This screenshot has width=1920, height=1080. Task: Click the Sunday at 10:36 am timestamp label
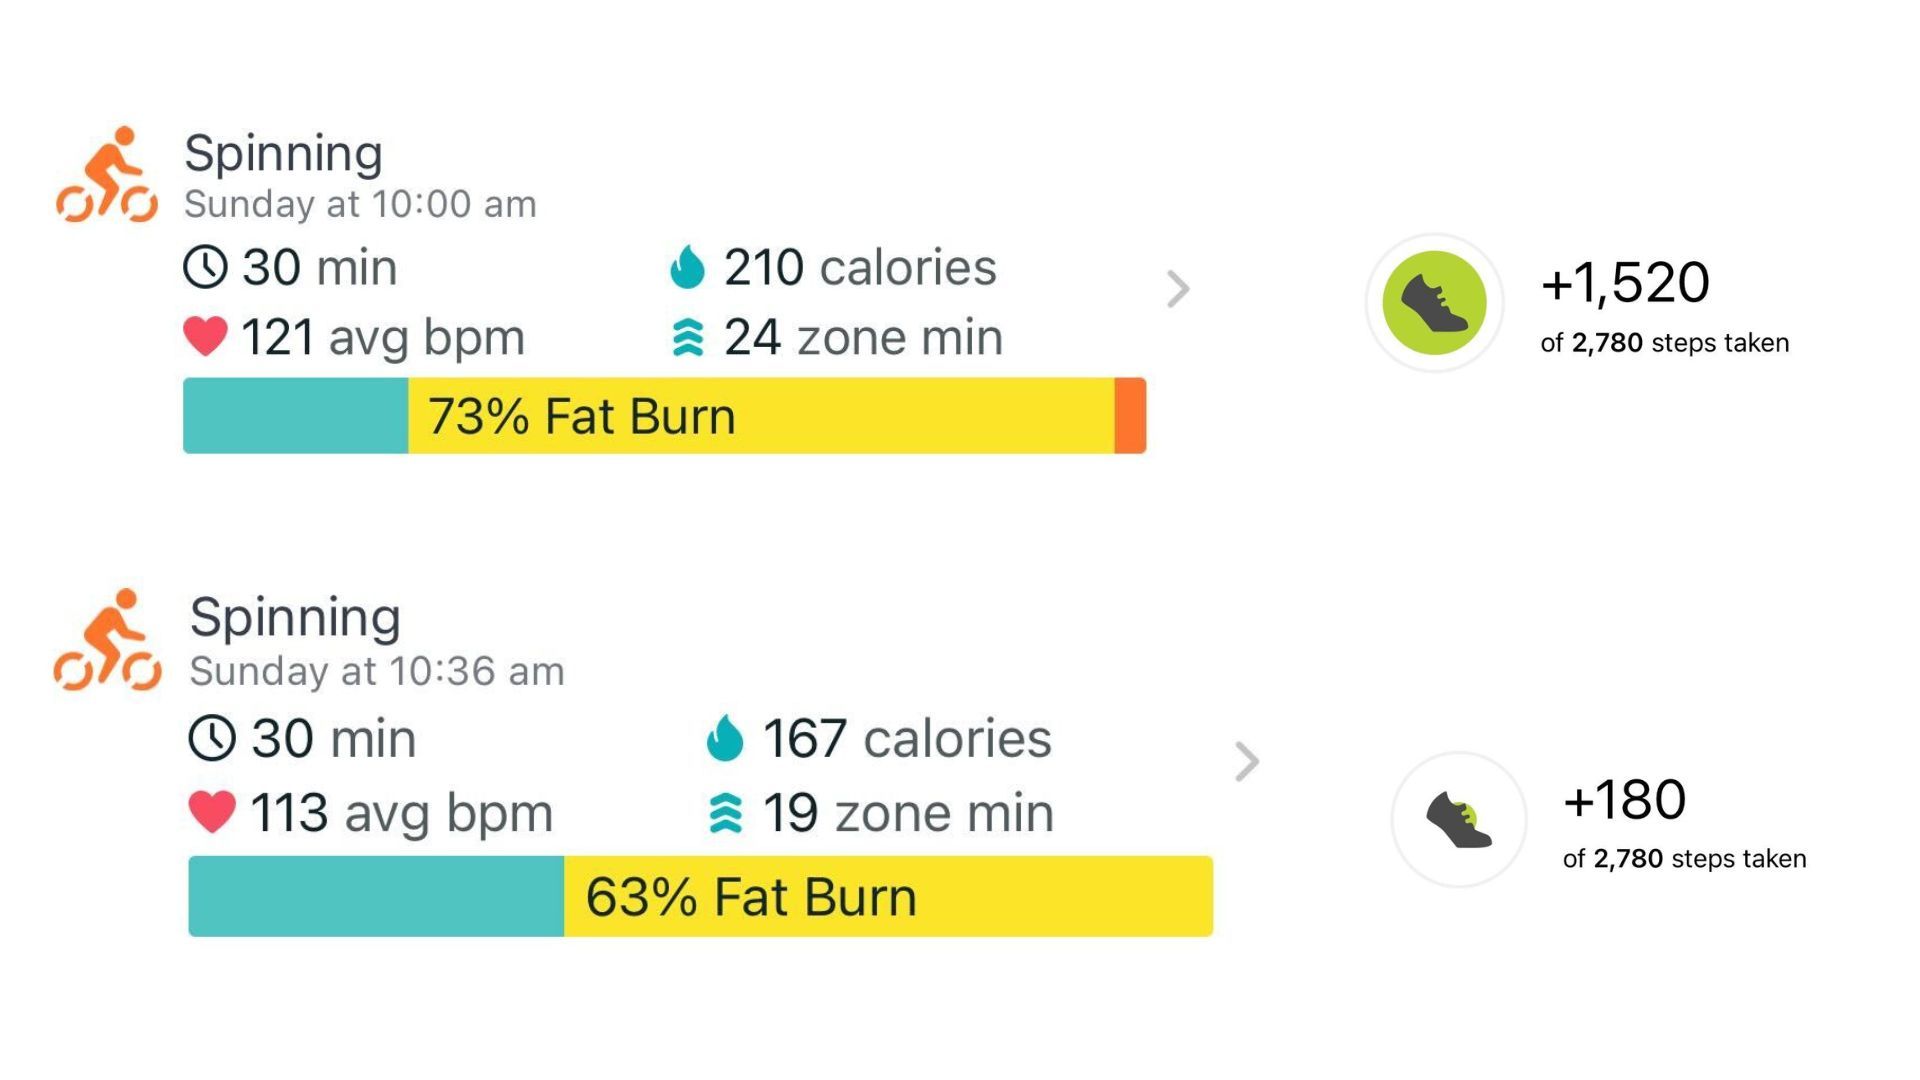coord(377,671)
